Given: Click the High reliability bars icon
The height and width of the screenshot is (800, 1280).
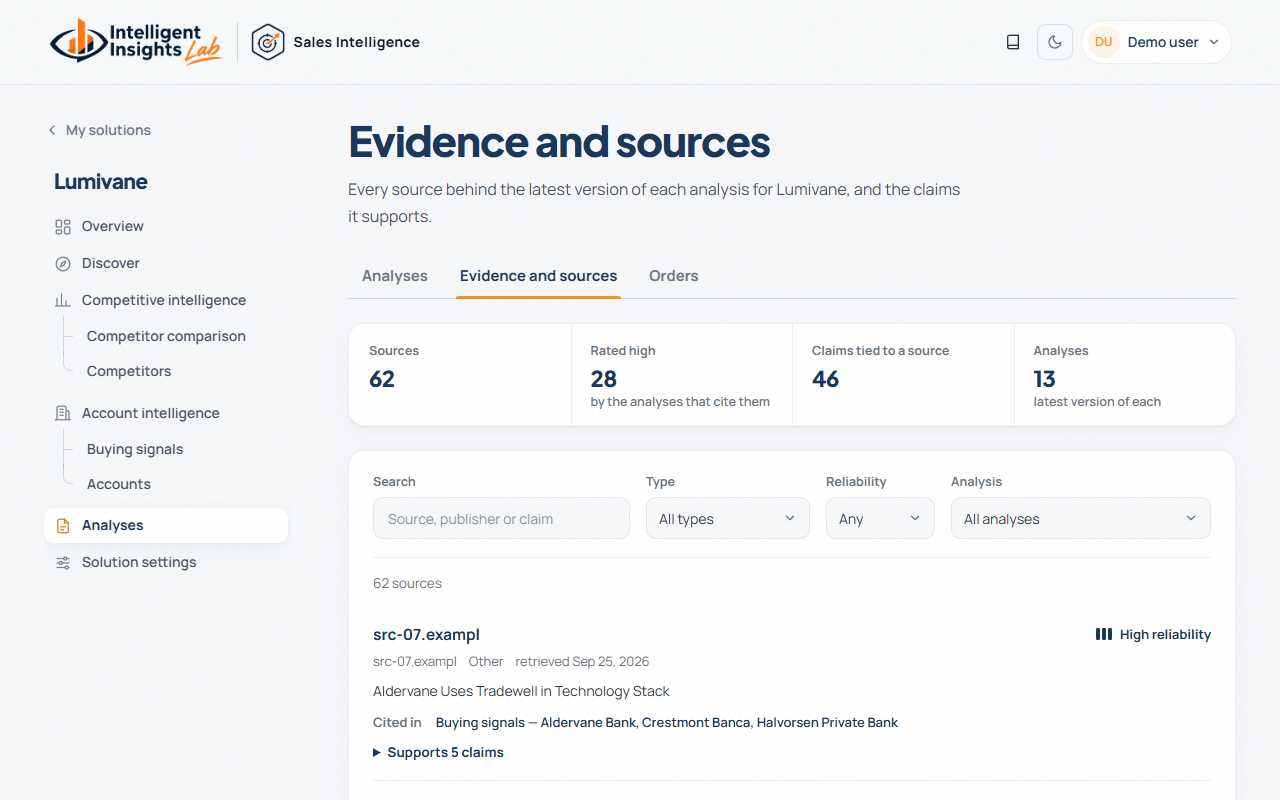Looking at the screenshot, I should 1104,634.
